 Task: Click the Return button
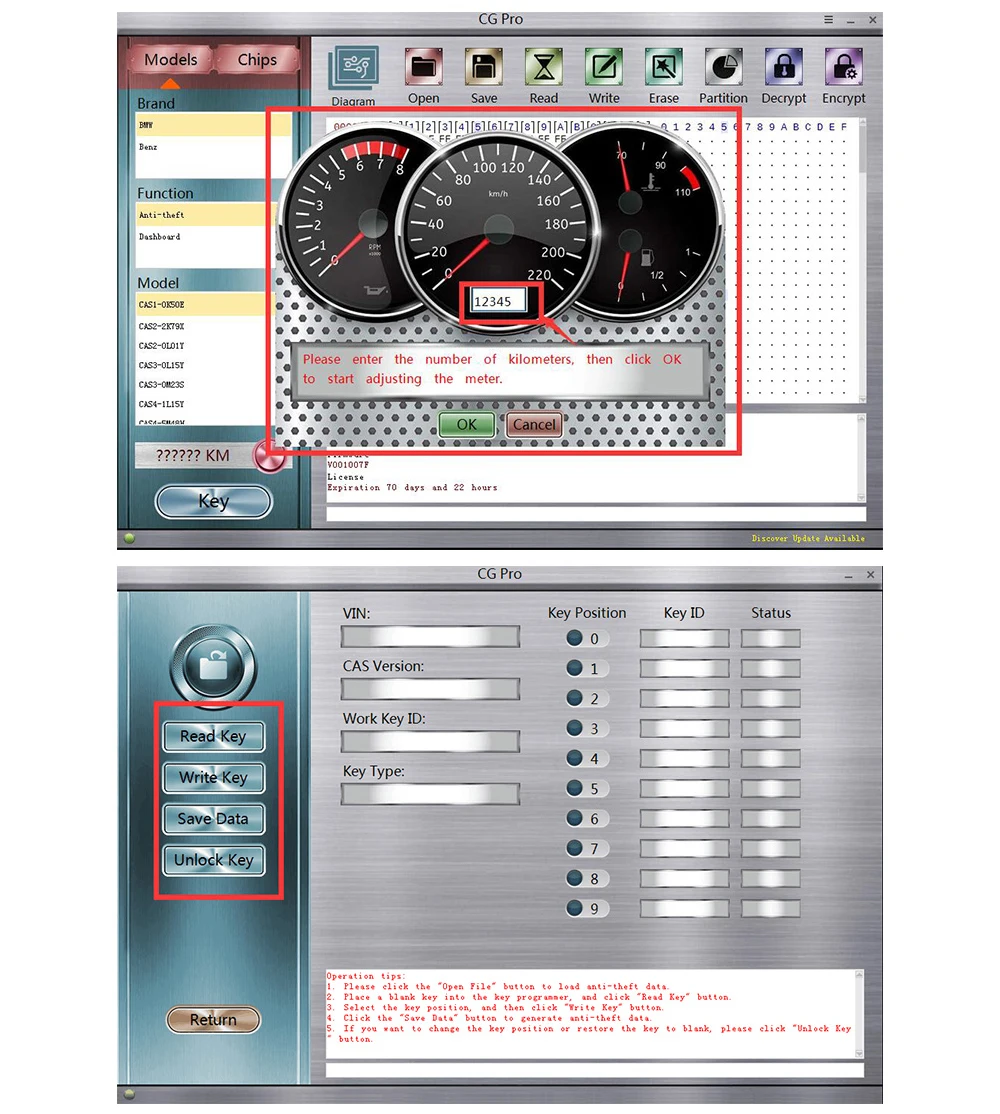213,1020
